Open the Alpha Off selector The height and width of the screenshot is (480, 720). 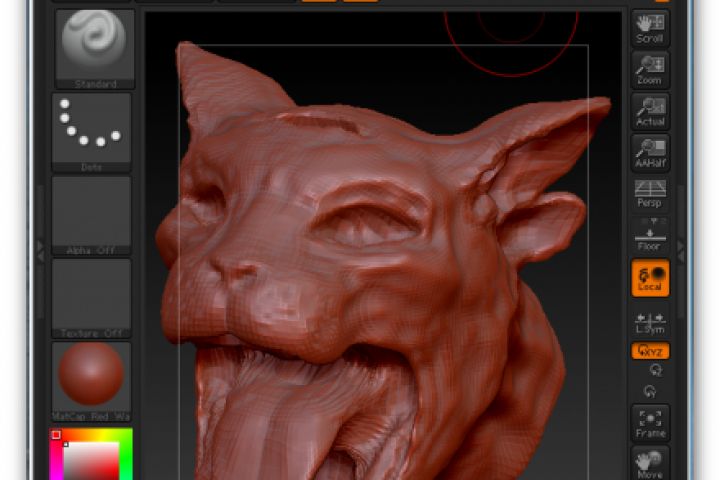click(x=91, y=216)
